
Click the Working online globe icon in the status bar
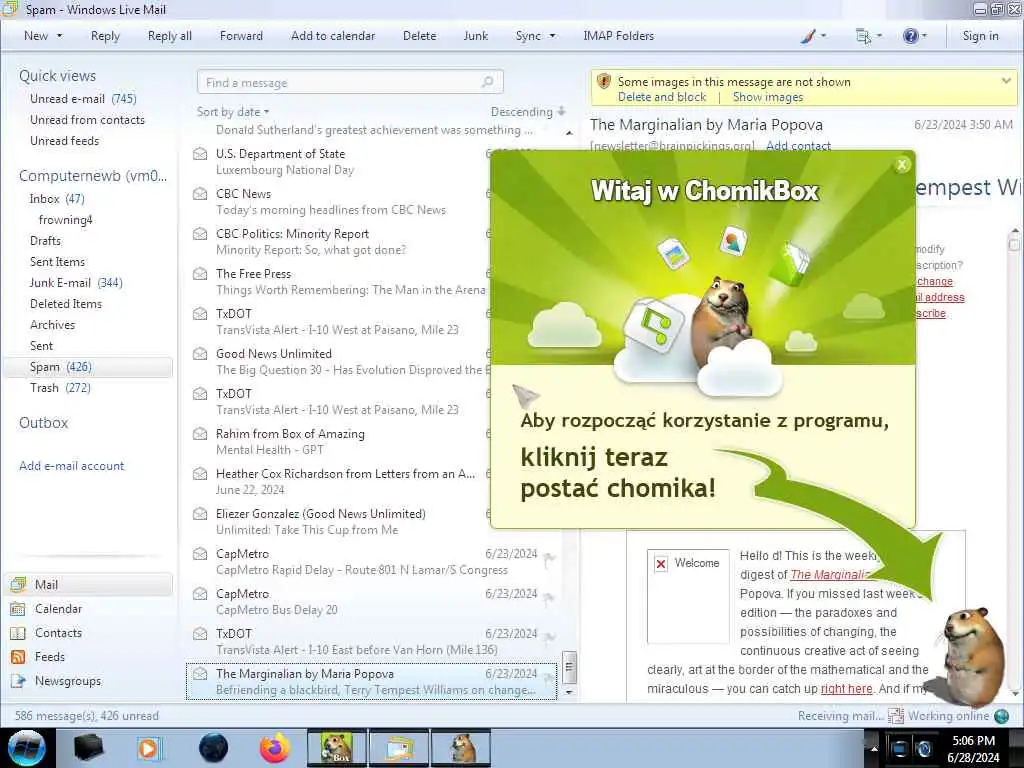1002,716
